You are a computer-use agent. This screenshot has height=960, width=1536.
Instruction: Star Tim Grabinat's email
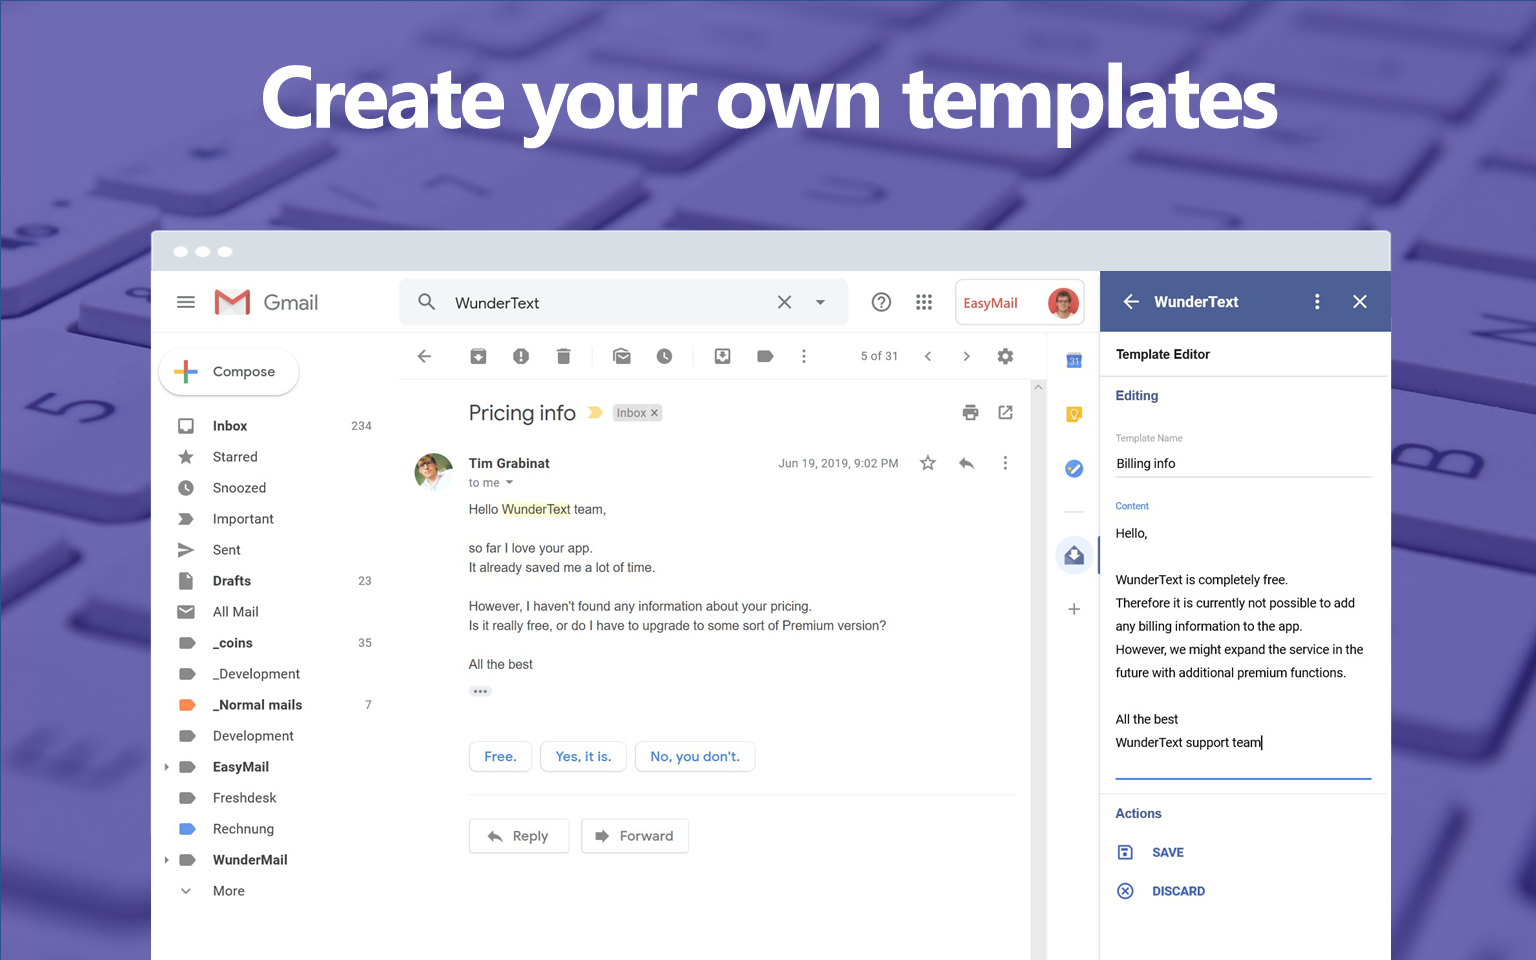click(x=927, y=462)
